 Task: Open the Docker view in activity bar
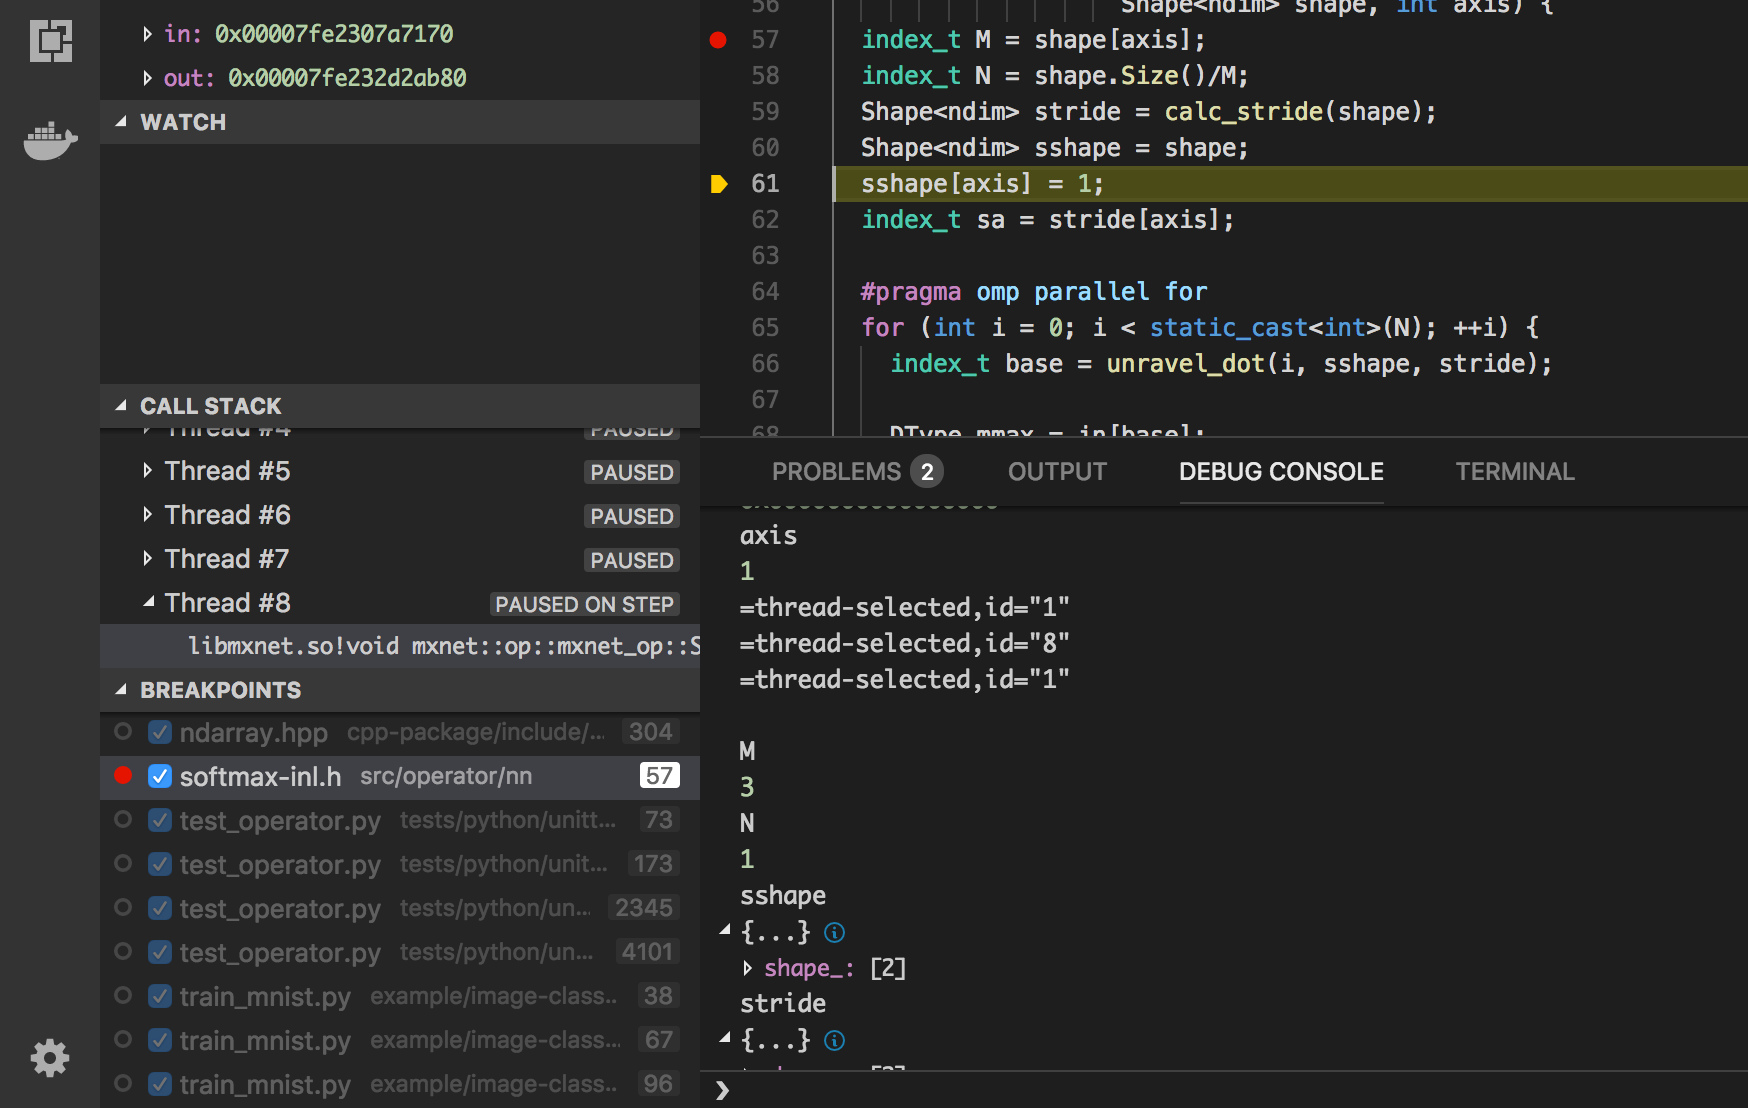click(x=50, y=141)
